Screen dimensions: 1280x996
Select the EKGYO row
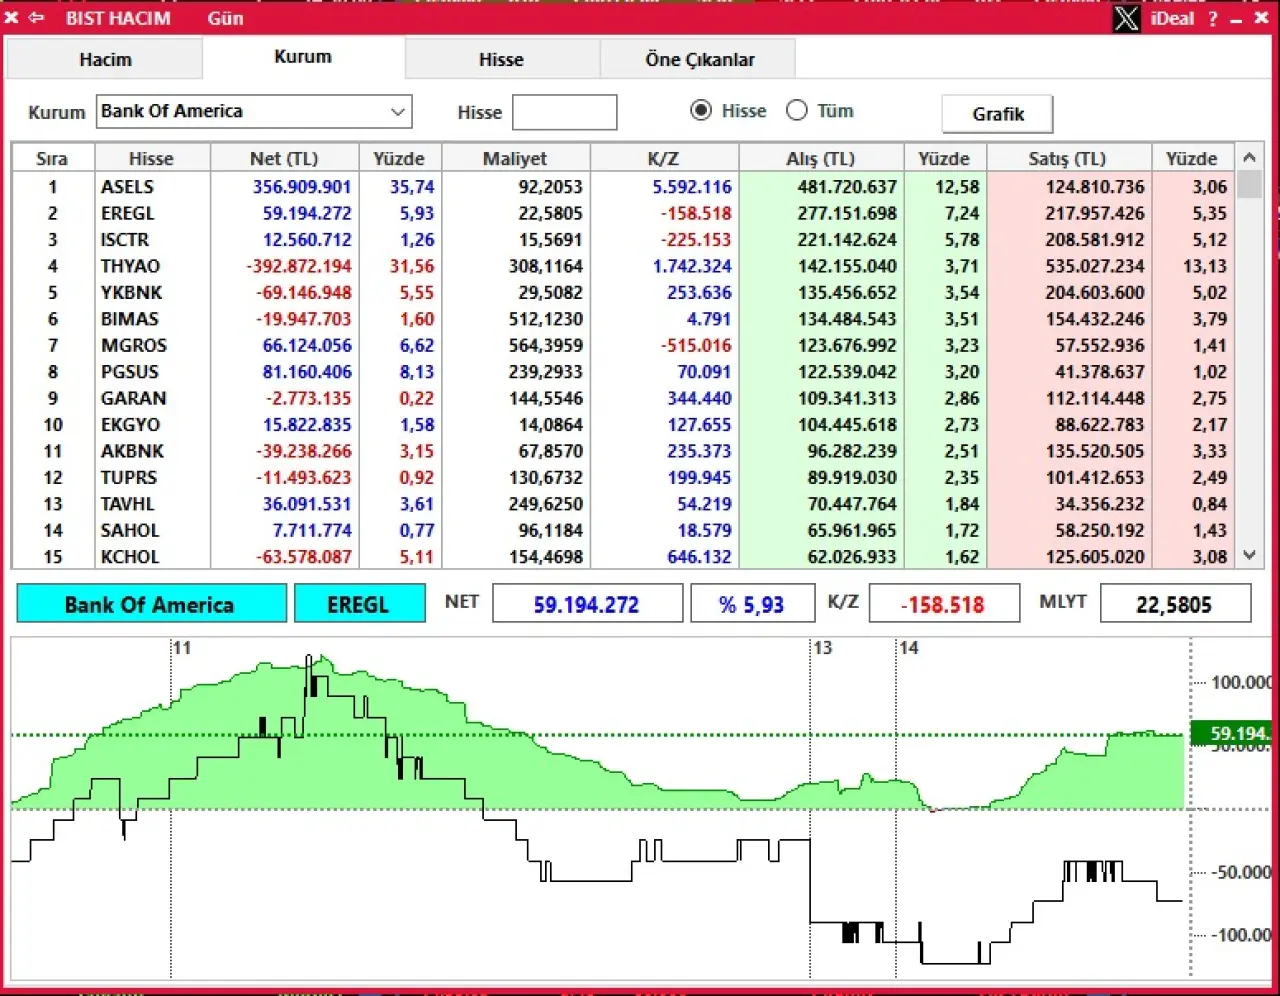[624, 425]
